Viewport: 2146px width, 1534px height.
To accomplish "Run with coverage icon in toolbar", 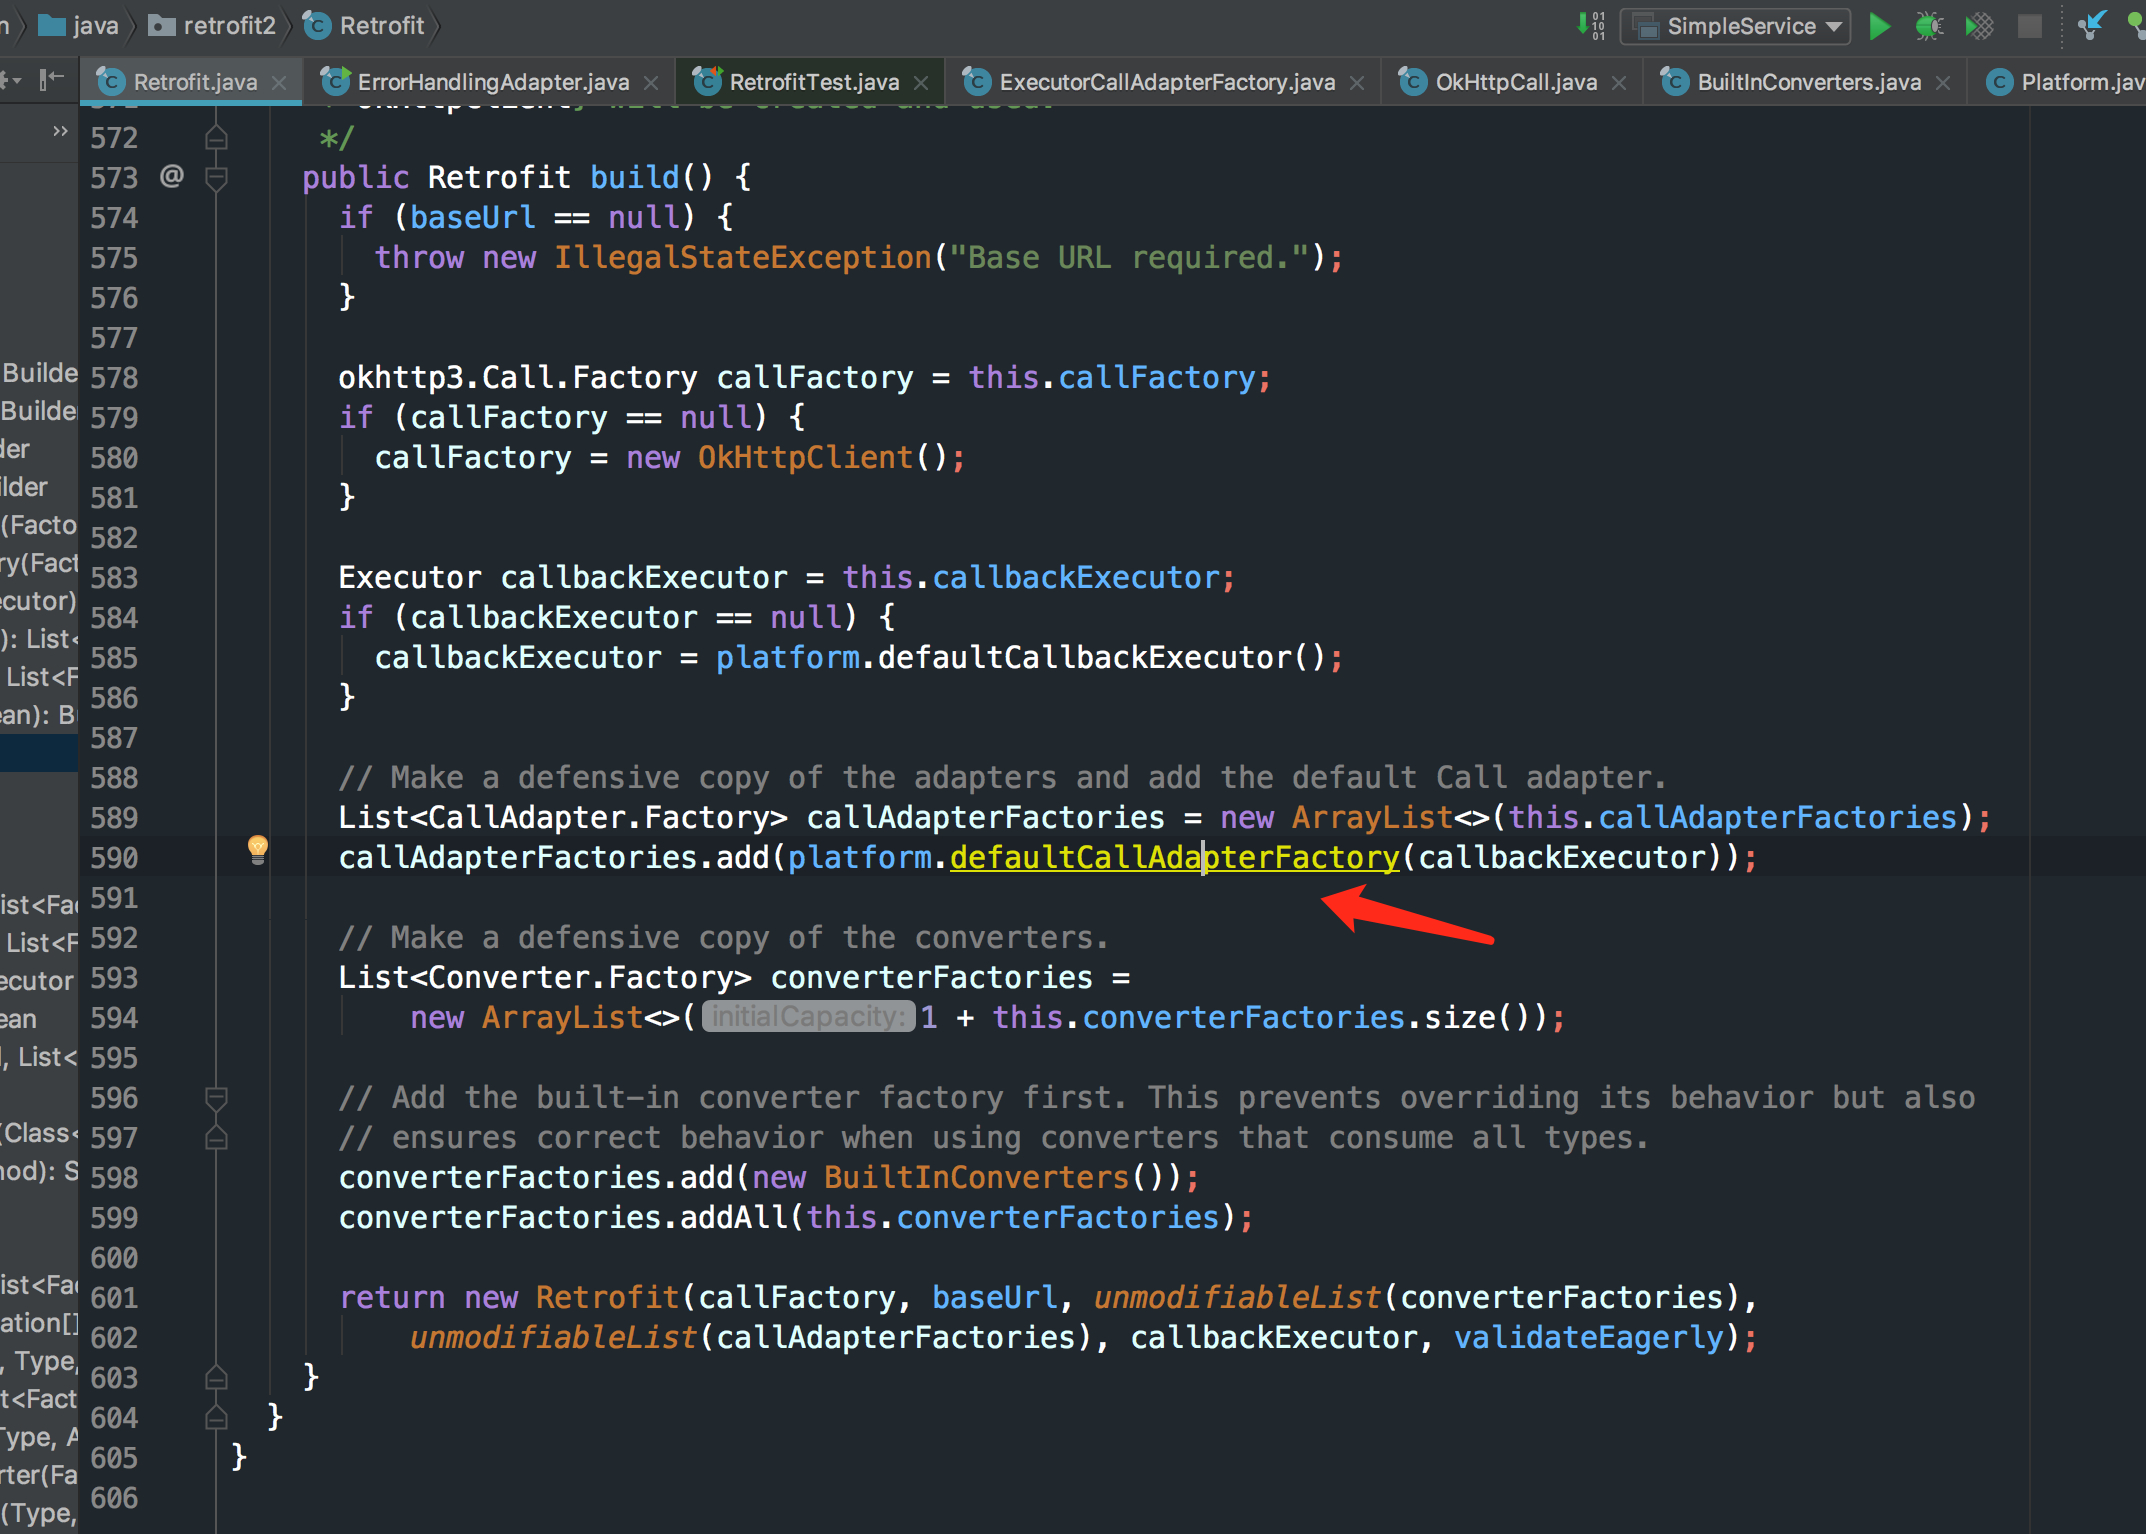I will tap(1978, 26).
